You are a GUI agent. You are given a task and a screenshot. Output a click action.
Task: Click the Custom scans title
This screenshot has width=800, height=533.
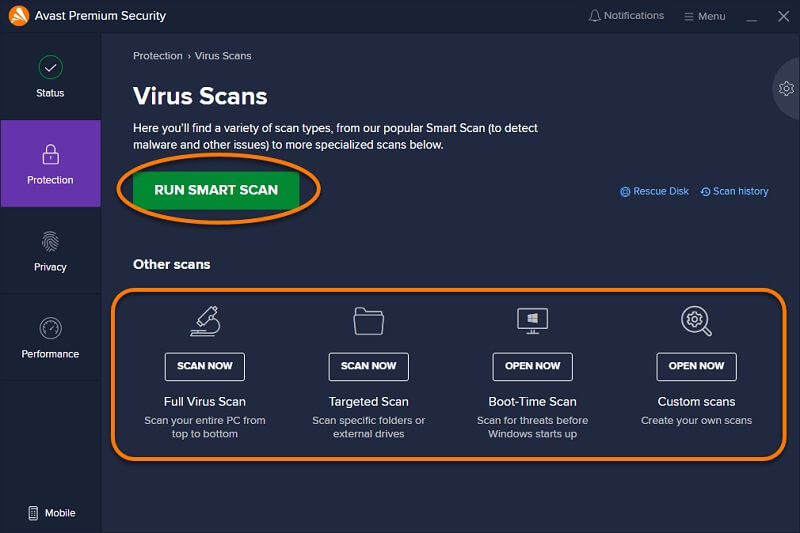696,401
